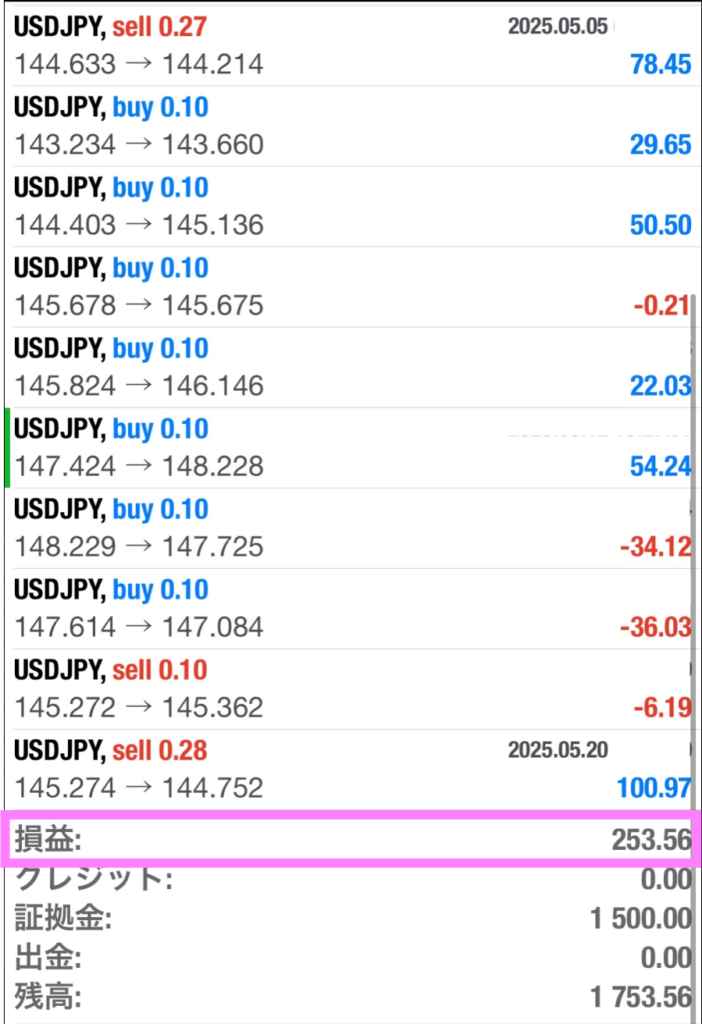
Task: Open trade with -34.12 loss
Action: [x=351, y=528]
